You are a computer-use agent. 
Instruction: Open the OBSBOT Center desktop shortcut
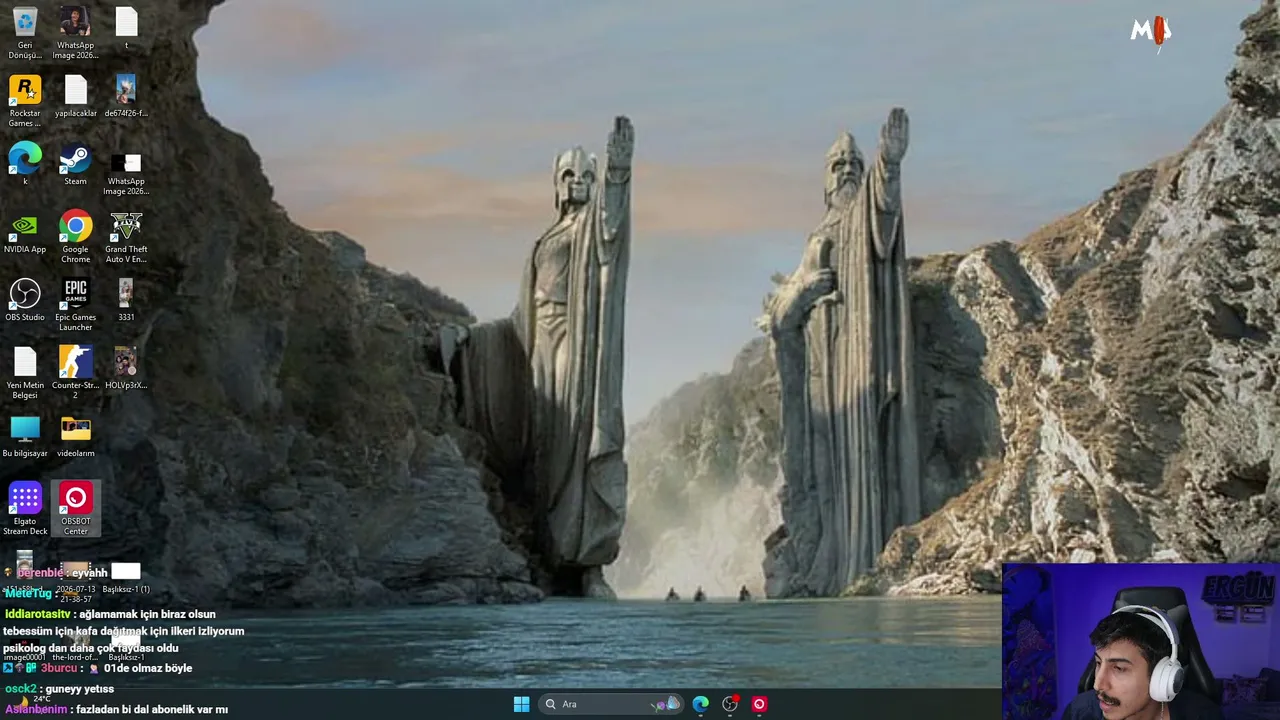[x=75, y=509]
